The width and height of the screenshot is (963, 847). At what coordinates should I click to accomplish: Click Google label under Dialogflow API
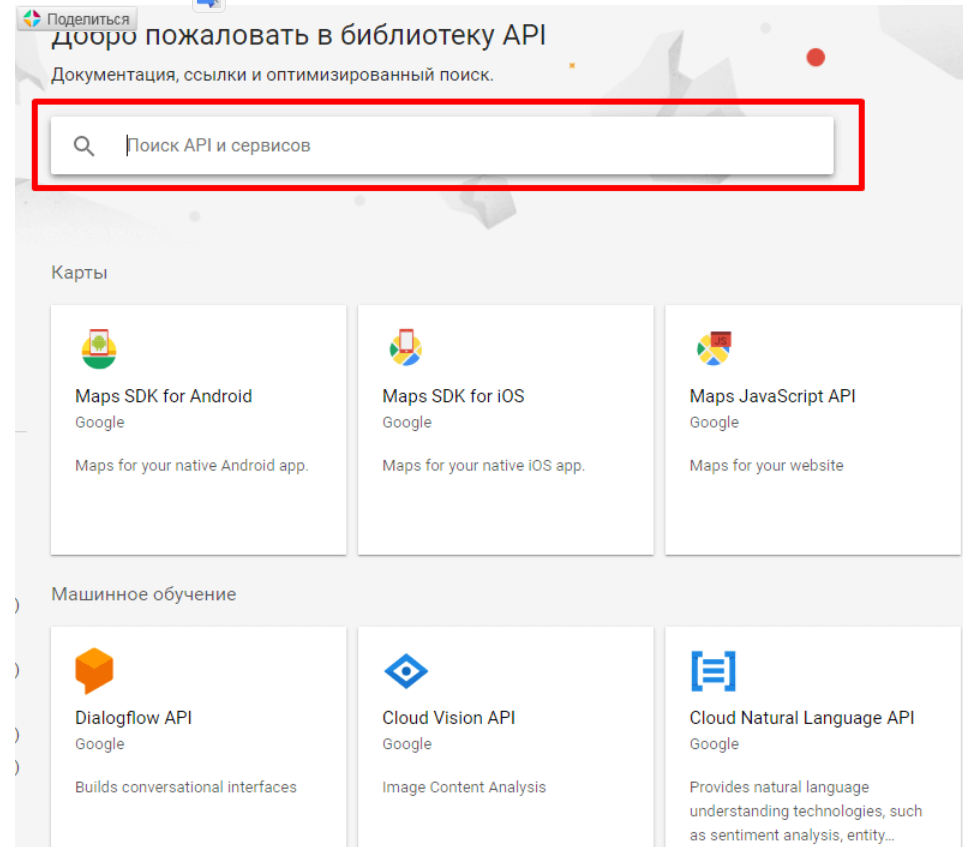[x=99, y=744]
